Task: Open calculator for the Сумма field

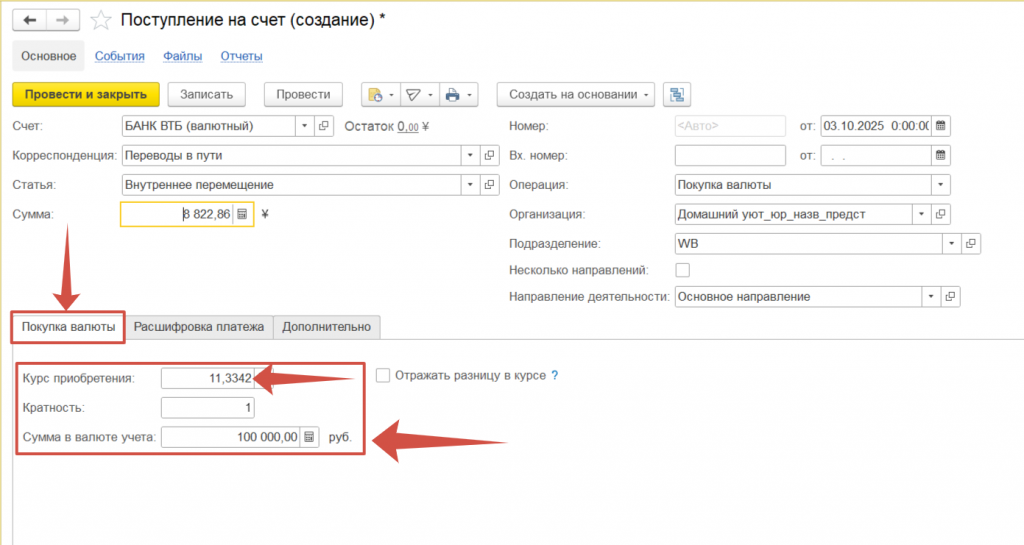Action: (242, 214)
